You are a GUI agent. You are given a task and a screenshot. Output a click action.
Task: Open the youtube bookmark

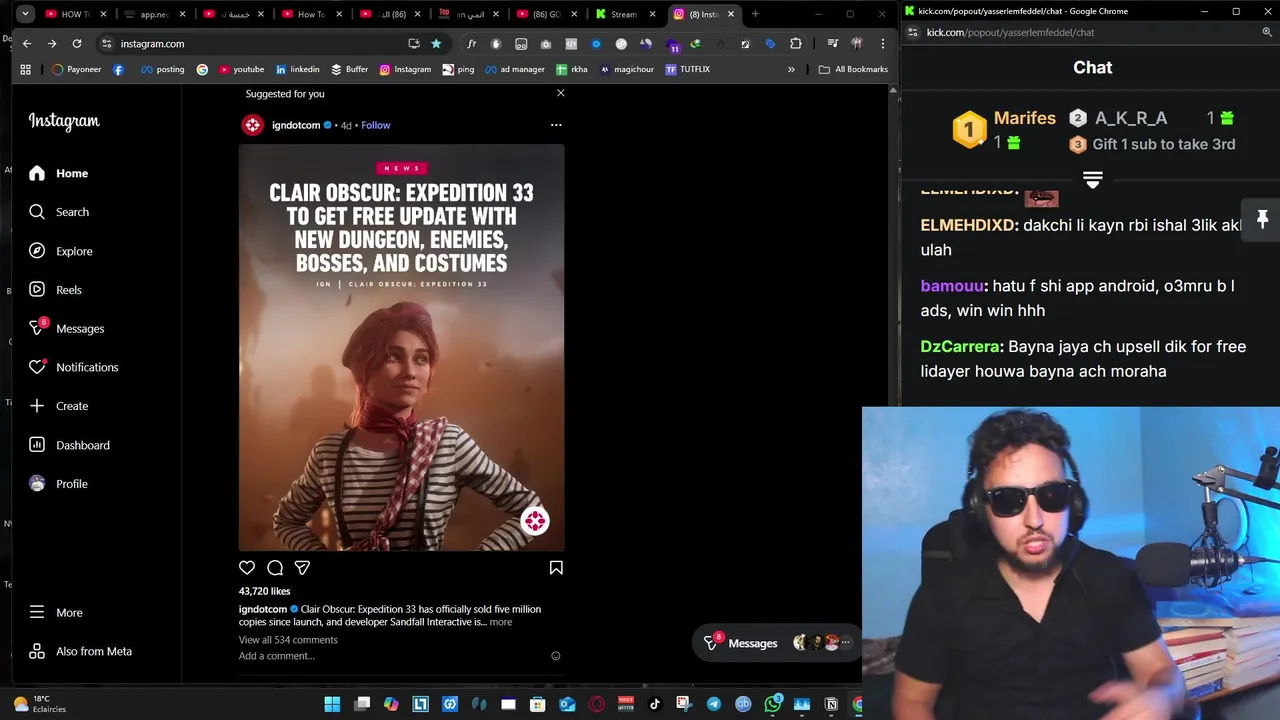(x=241, y=69)
